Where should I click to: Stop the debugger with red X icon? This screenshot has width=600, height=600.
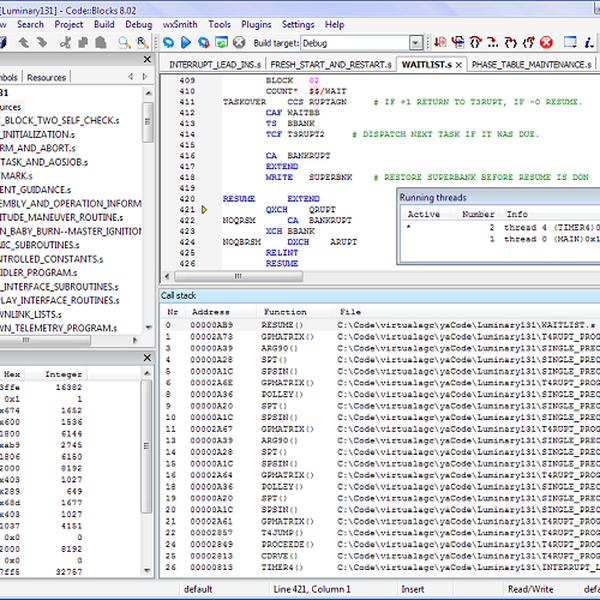pos(547,43)
